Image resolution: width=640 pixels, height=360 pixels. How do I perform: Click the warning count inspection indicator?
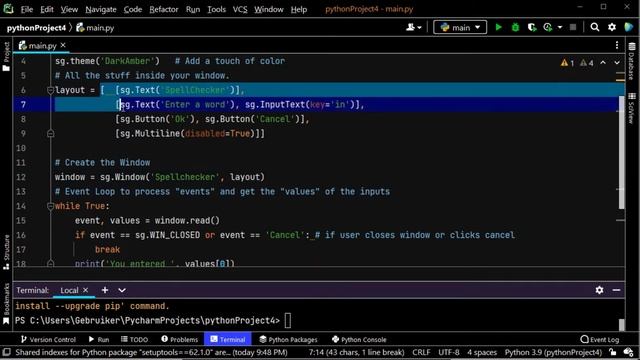[x=567, y=63]
